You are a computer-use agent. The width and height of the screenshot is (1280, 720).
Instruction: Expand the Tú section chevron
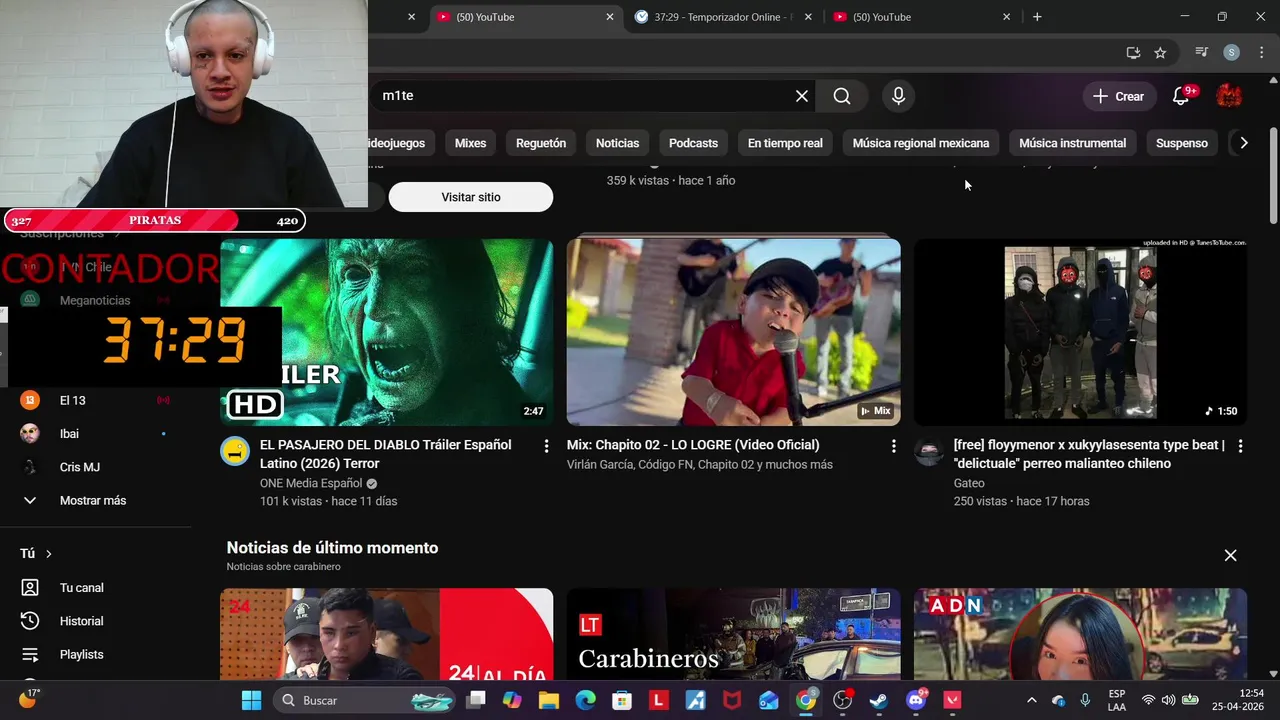48,553
